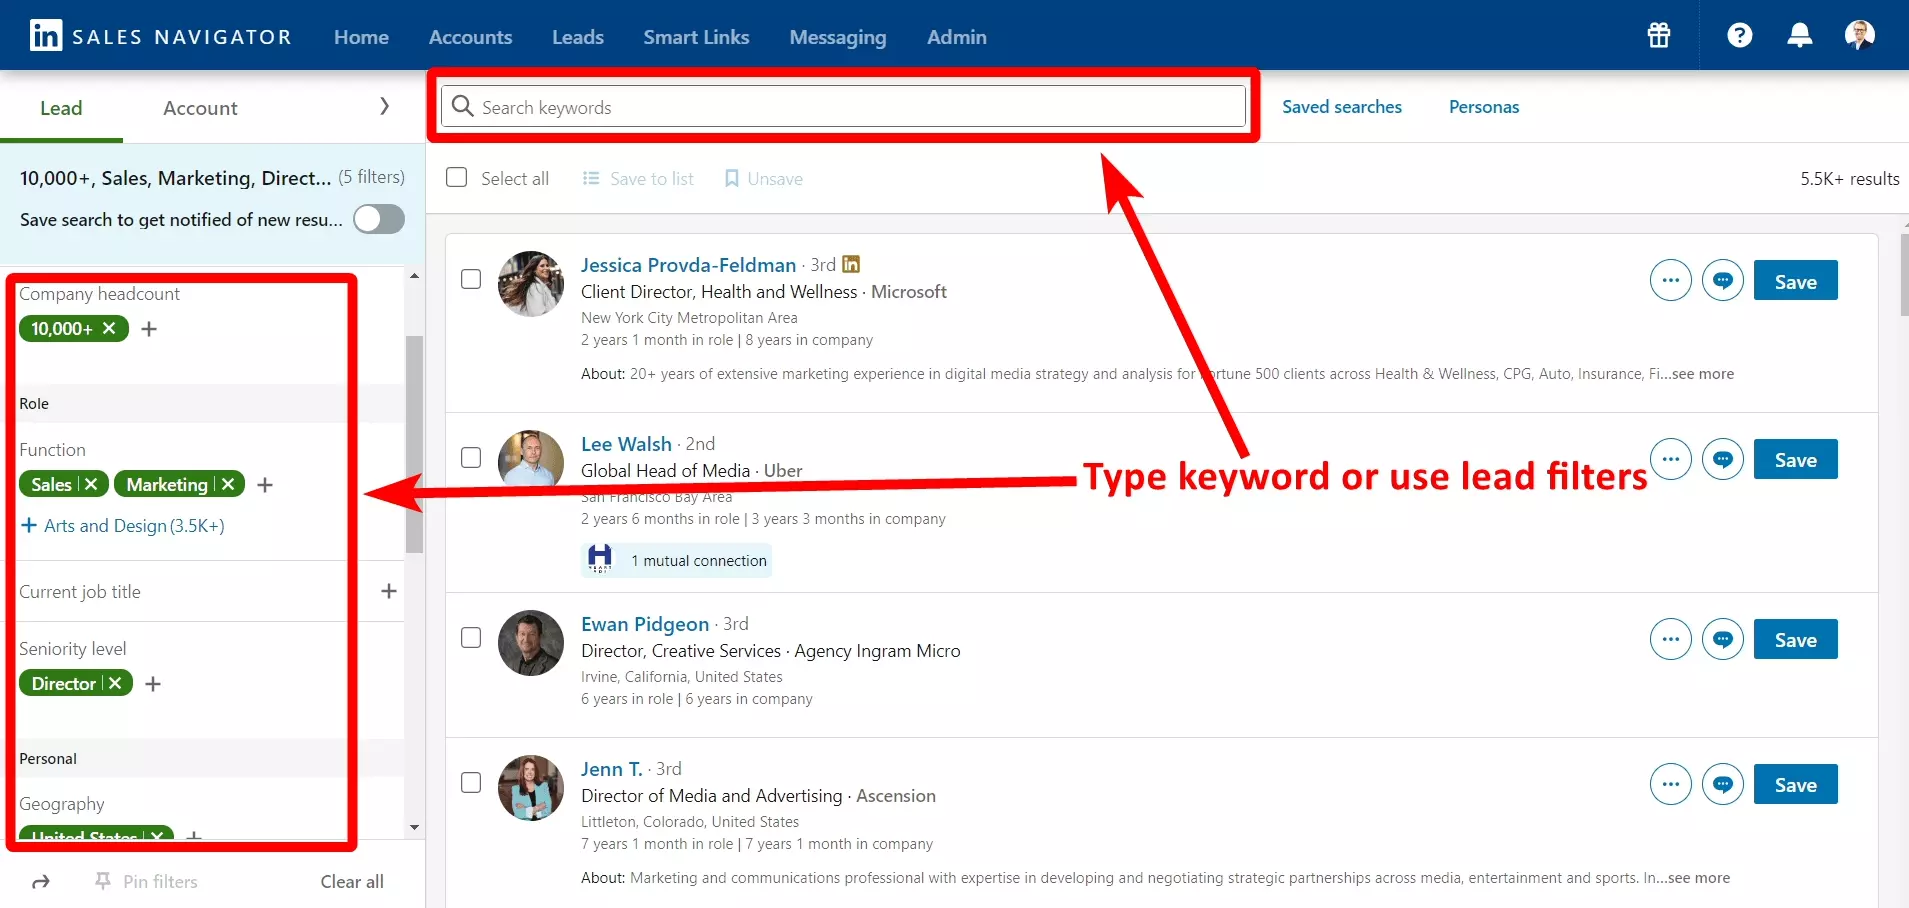
Task: Add another Company headcount value
Action: (x=149, y=329)
